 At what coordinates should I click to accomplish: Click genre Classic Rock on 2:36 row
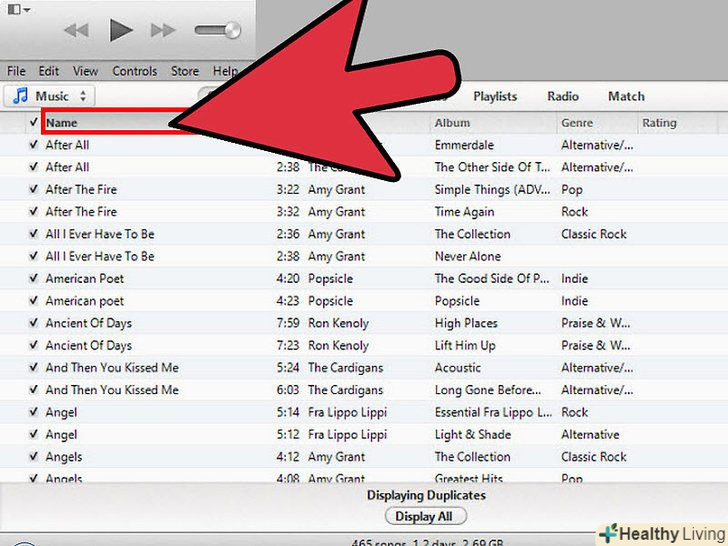coord(594,234)
